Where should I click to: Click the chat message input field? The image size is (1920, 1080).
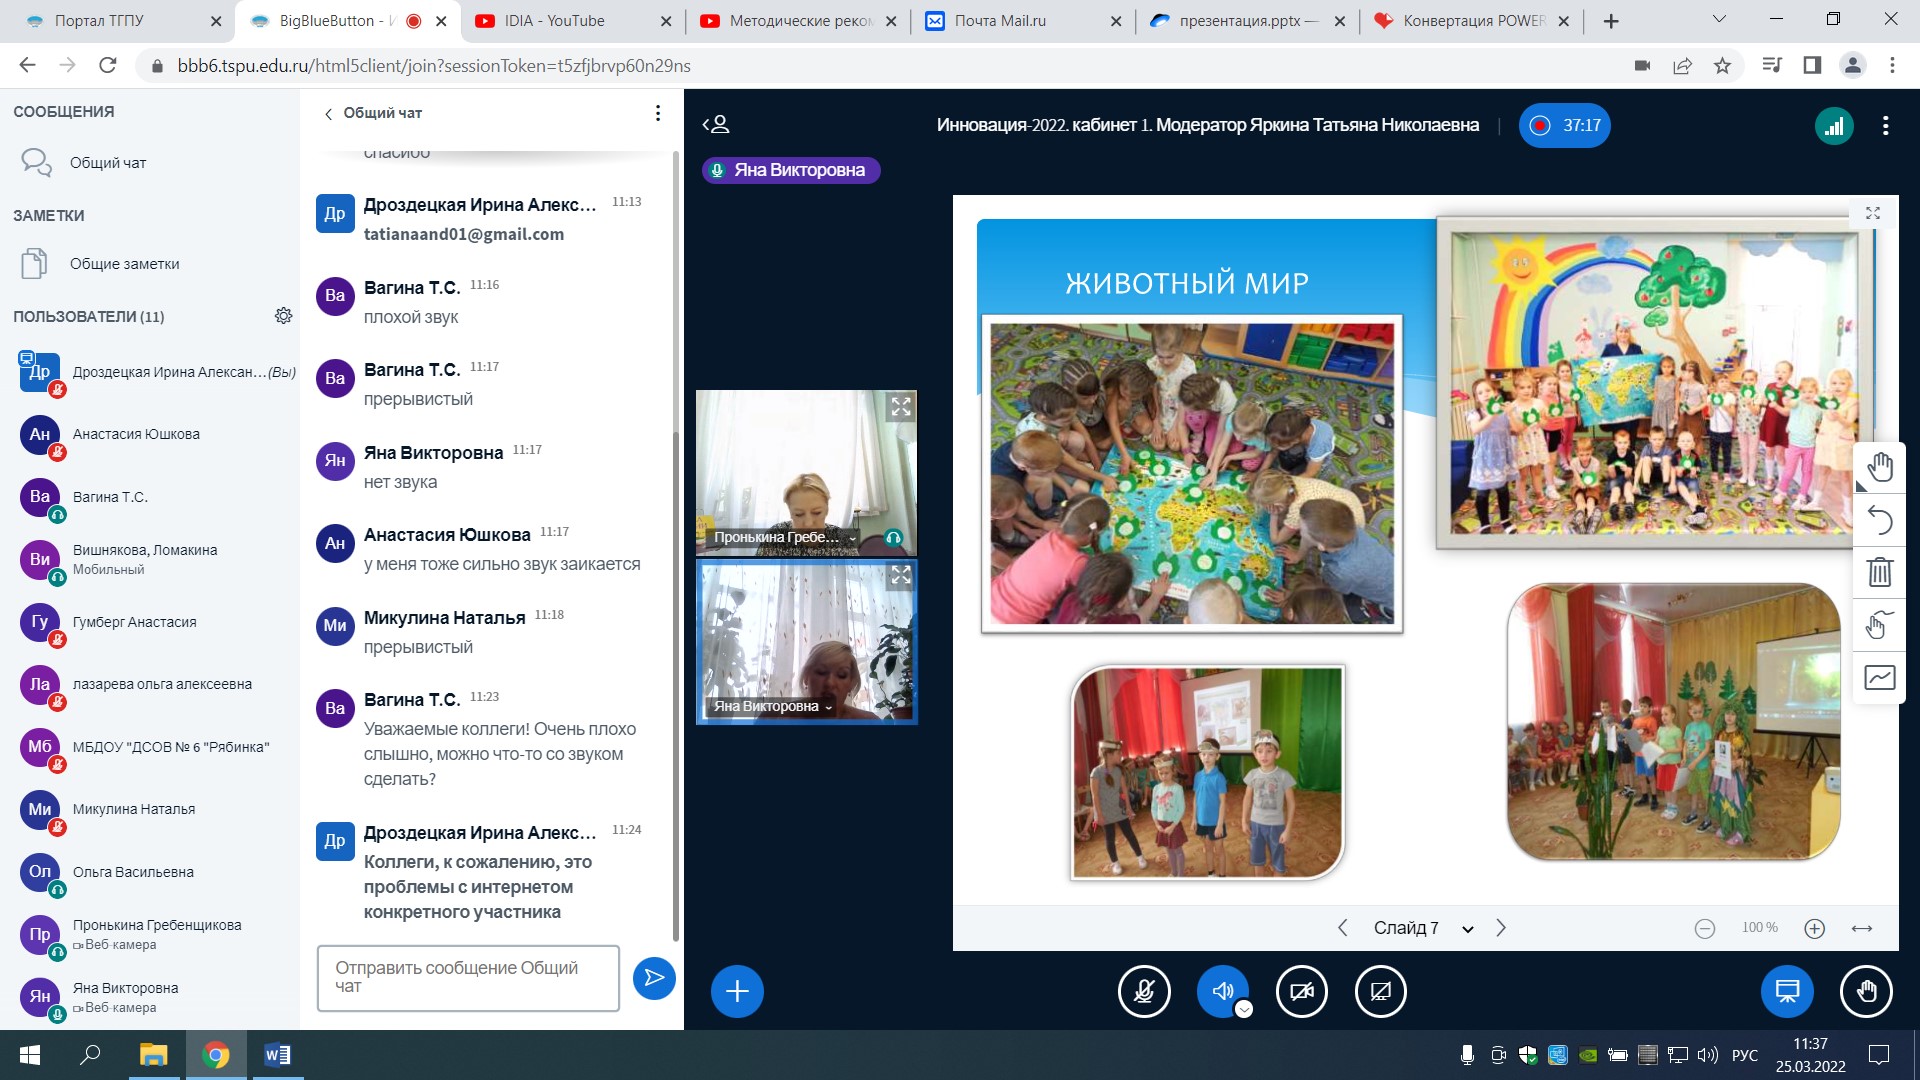[468, 978]
